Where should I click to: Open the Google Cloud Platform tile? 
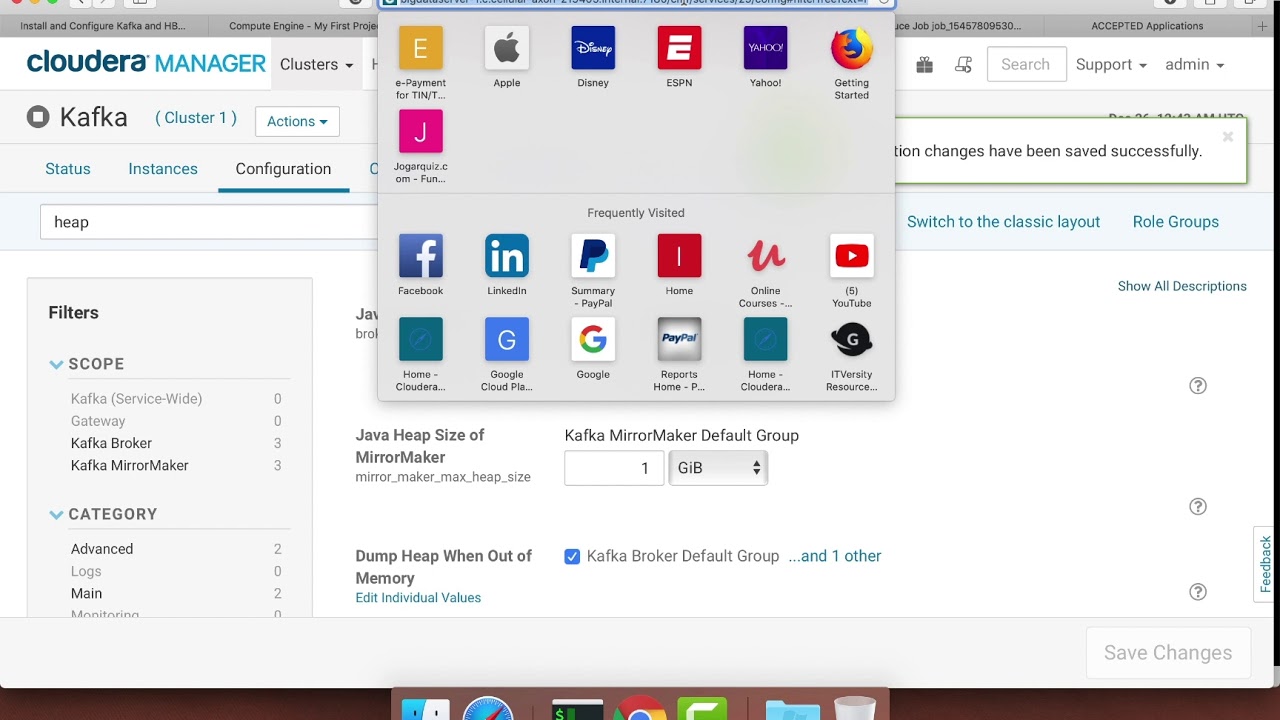click(507, 340)
